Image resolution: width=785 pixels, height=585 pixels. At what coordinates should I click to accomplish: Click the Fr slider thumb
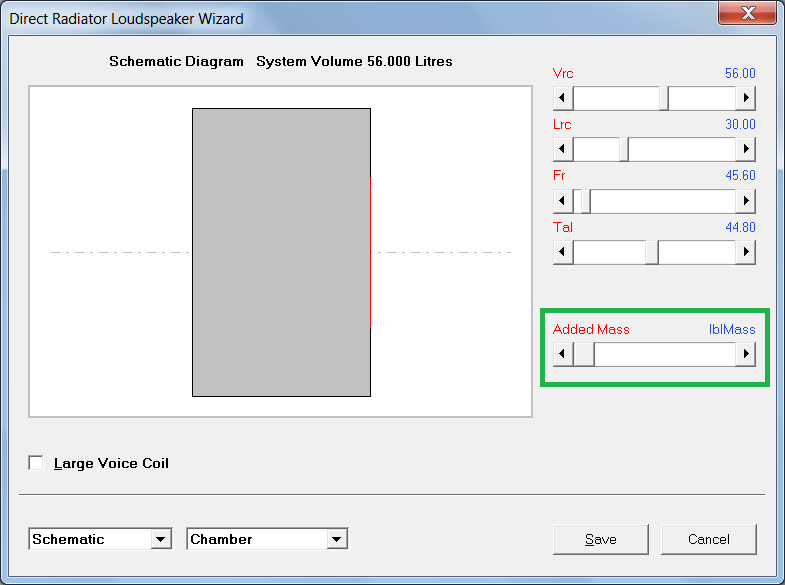(x=586, y=201)
